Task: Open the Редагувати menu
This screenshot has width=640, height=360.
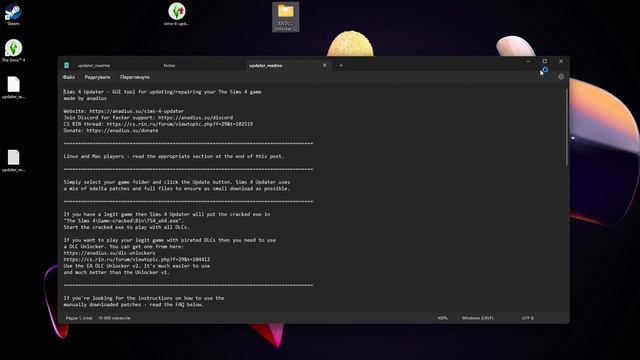Action: coord(97,77)
